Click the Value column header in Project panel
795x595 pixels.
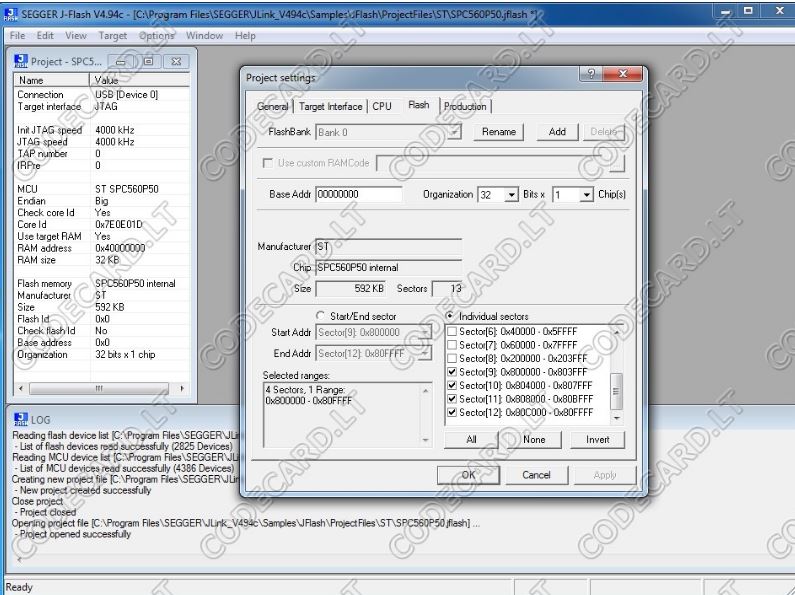139,80
